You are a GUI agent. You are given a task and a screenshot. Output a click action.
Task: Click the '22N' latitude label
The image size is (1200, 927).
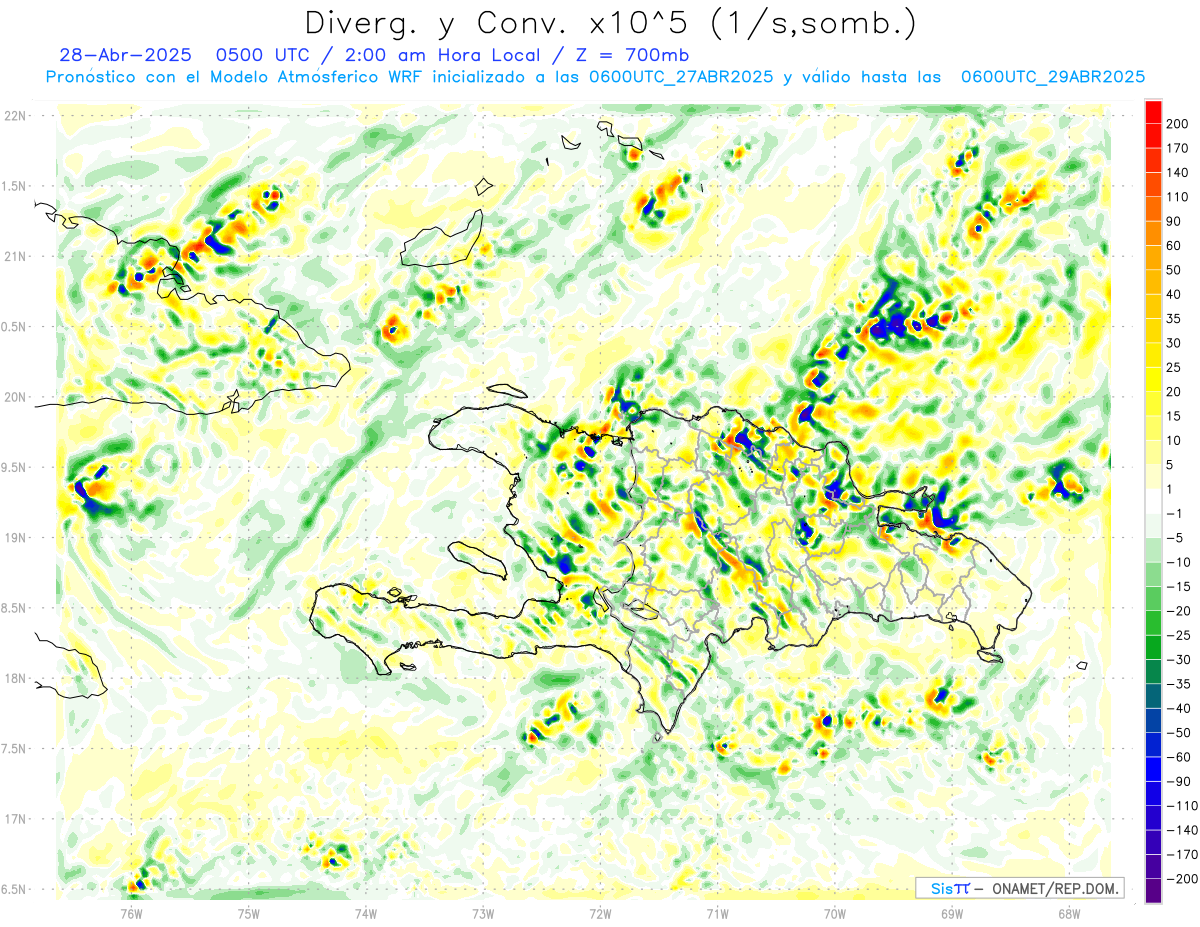[16, 115]
